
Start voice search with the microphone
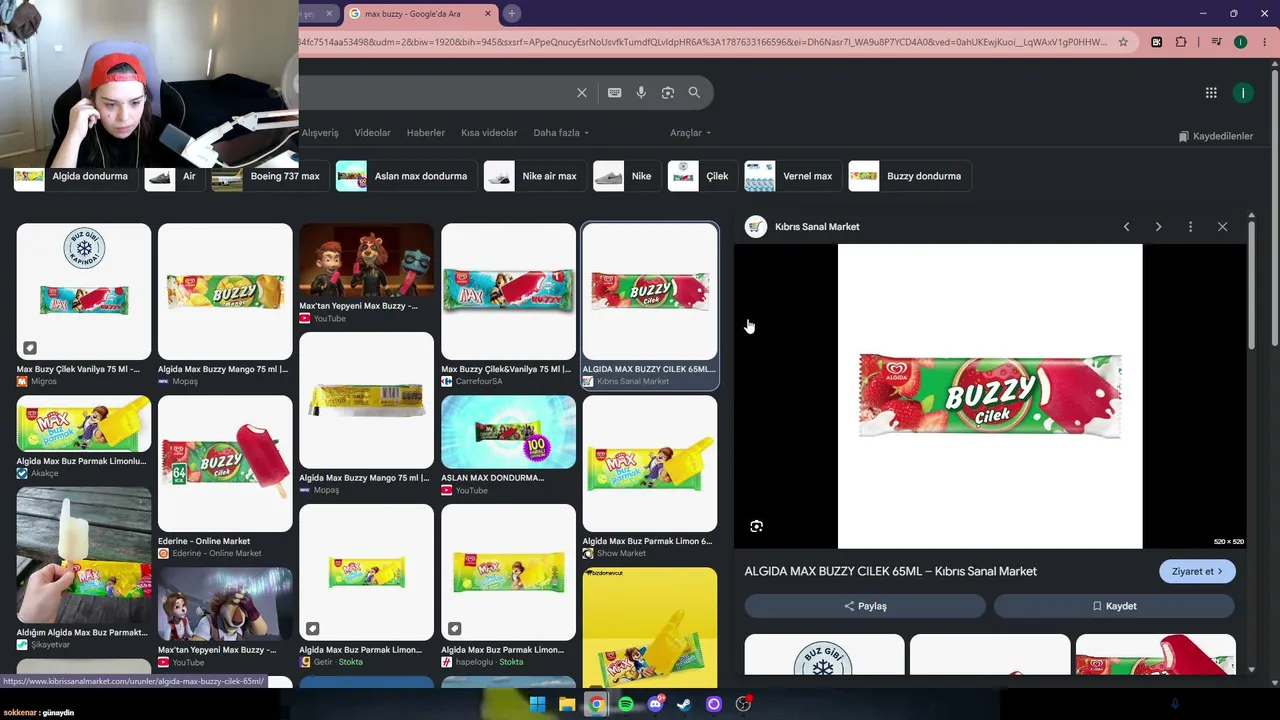click(x=641, y=93)
